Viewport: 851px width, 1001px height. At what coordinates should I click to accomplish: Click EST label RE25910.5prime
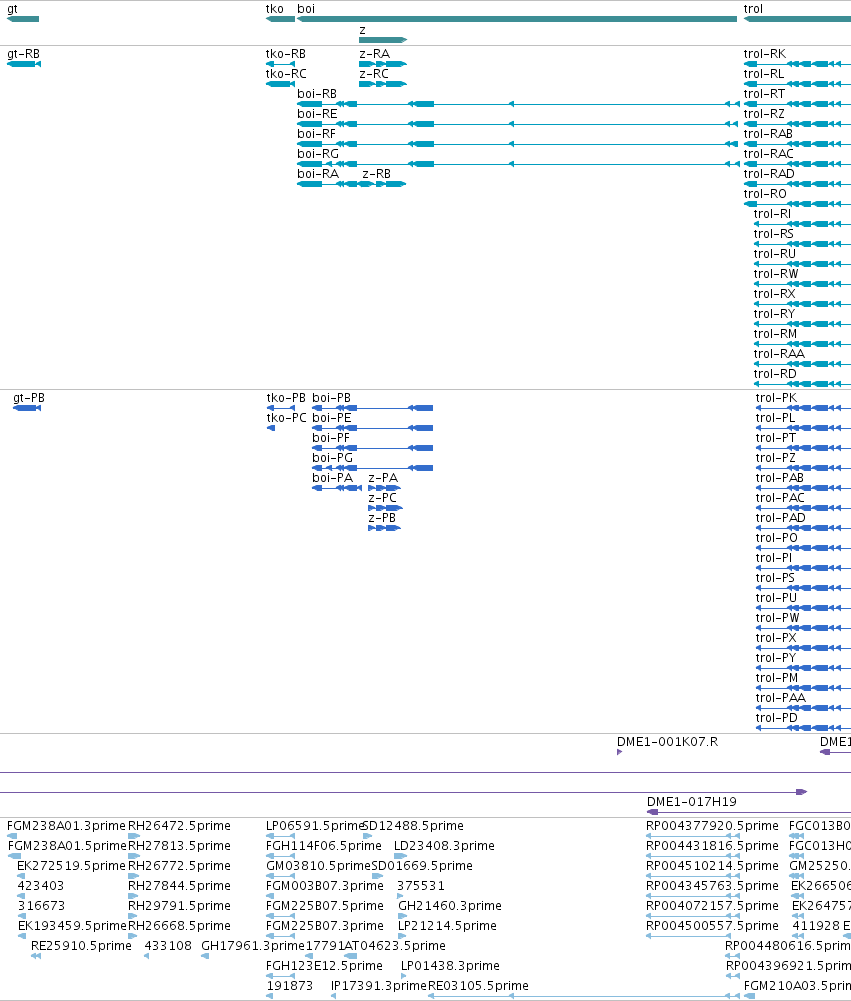tap(81, 945)
